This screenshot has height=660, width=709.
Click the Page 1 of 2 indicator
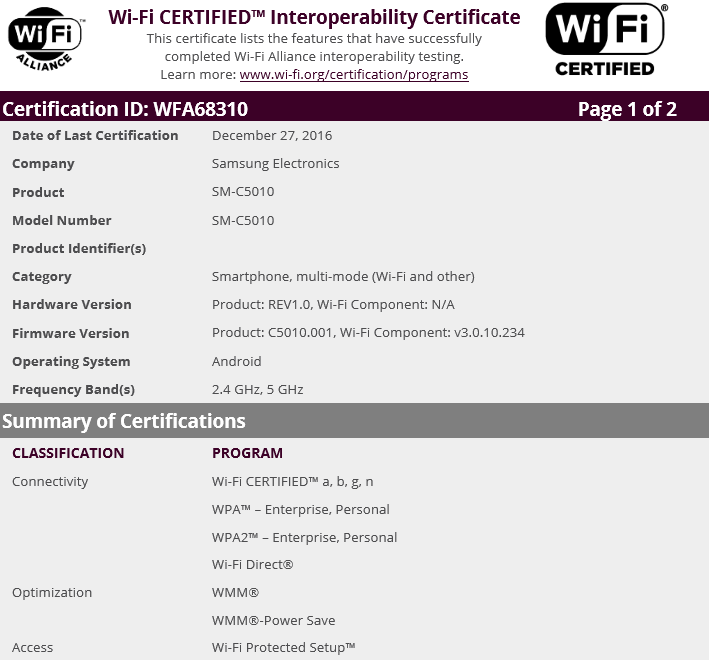point(627,109)
